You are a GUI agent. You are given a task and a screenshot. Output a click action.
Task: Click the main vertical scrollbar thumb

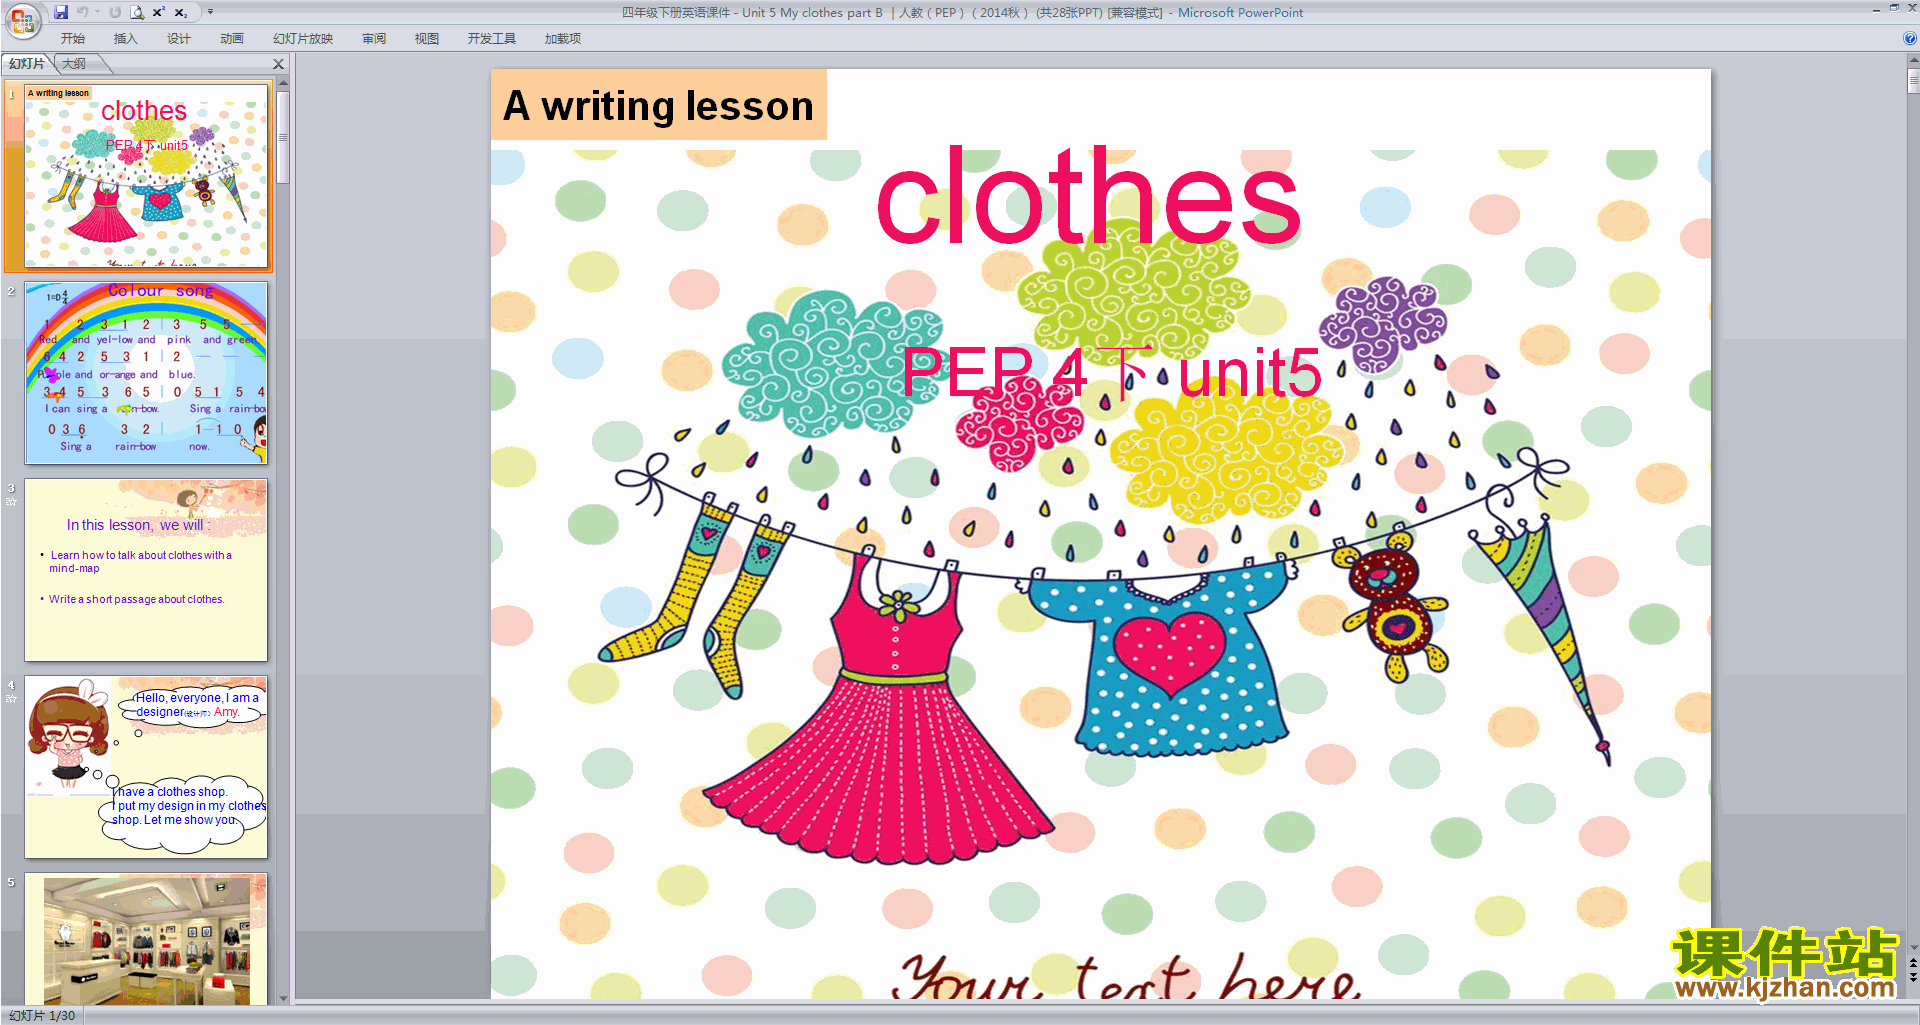coord(1913,80)
